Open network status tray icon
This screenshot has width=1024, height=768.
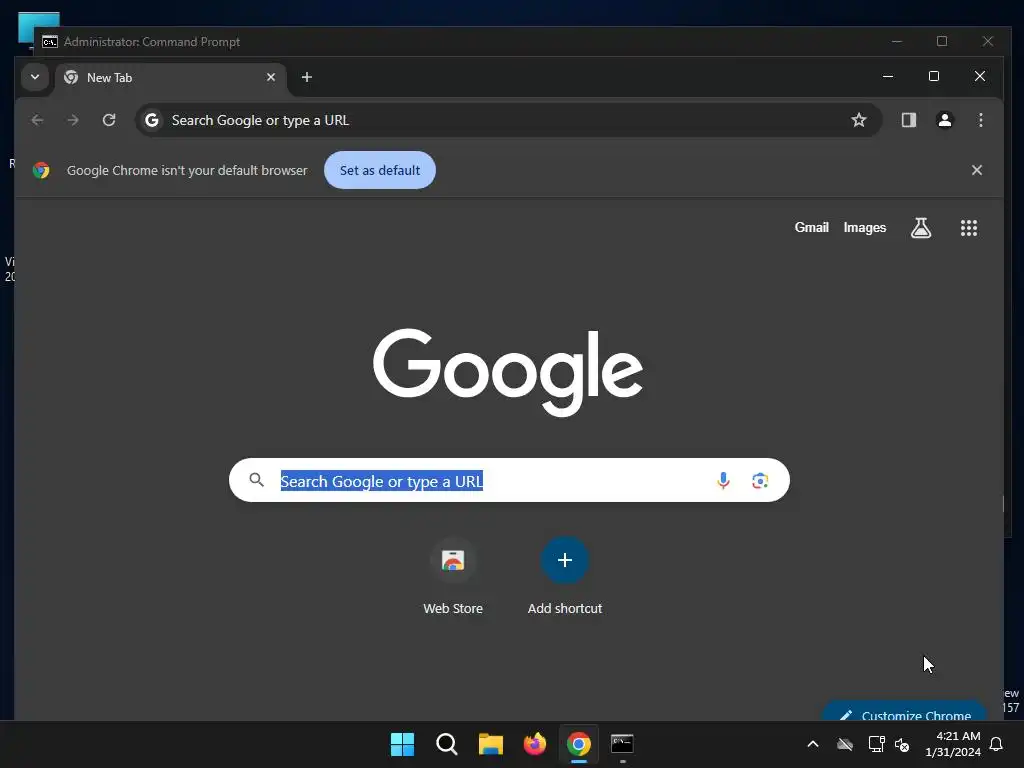tap(876, 744)
